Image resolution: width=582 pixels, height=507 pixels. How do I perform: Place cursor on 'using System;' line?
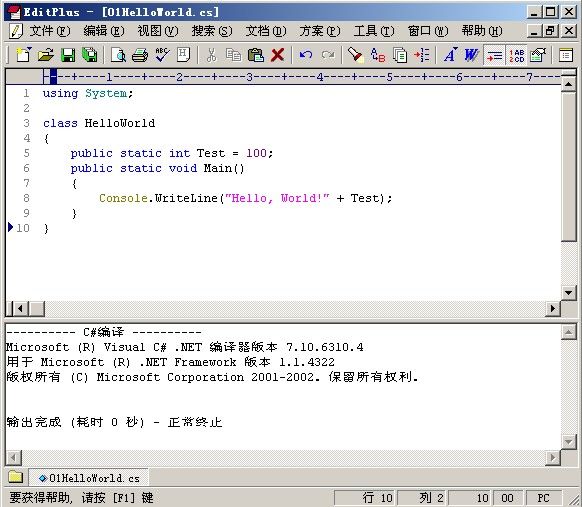88,93
